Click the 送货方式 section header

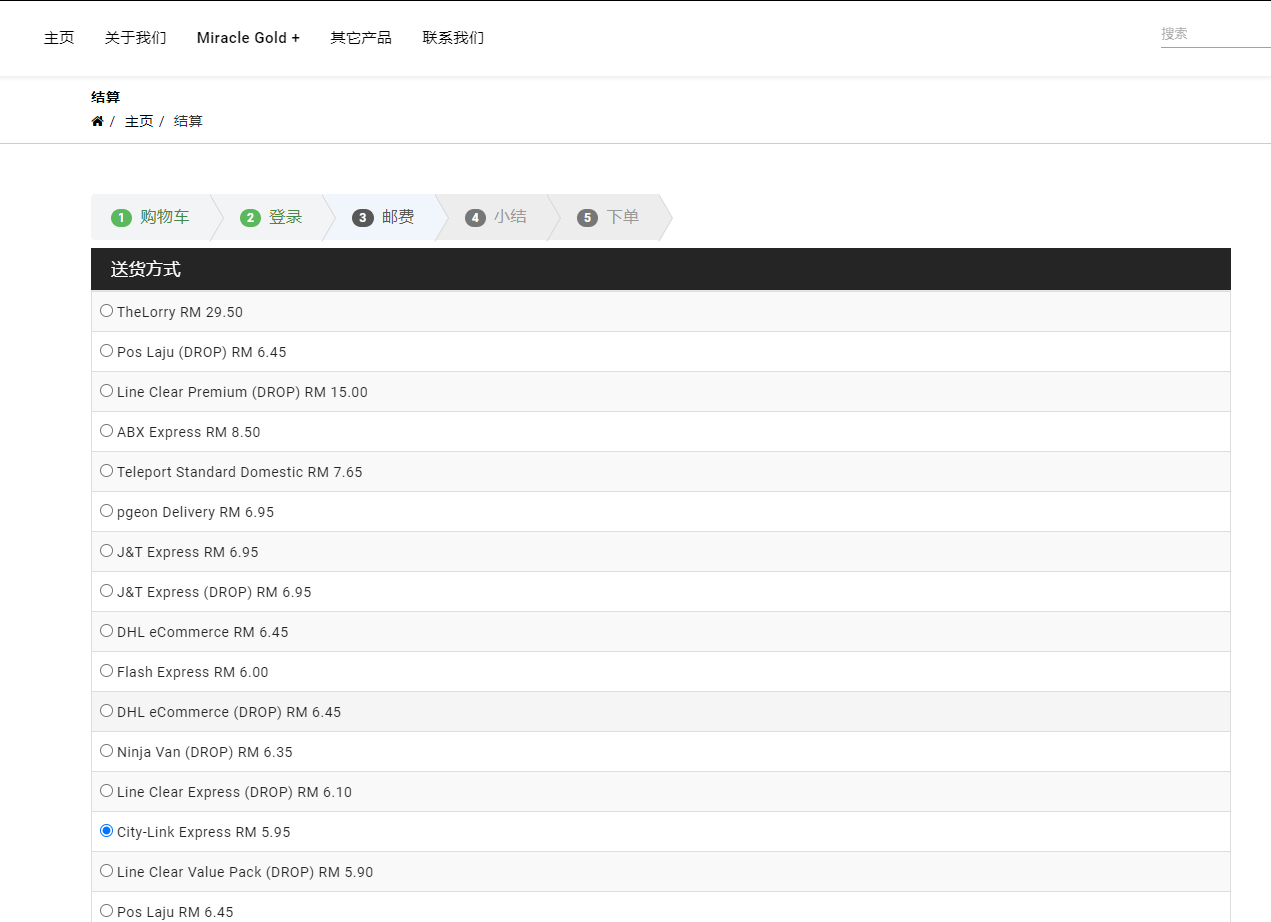click(661, 269)
